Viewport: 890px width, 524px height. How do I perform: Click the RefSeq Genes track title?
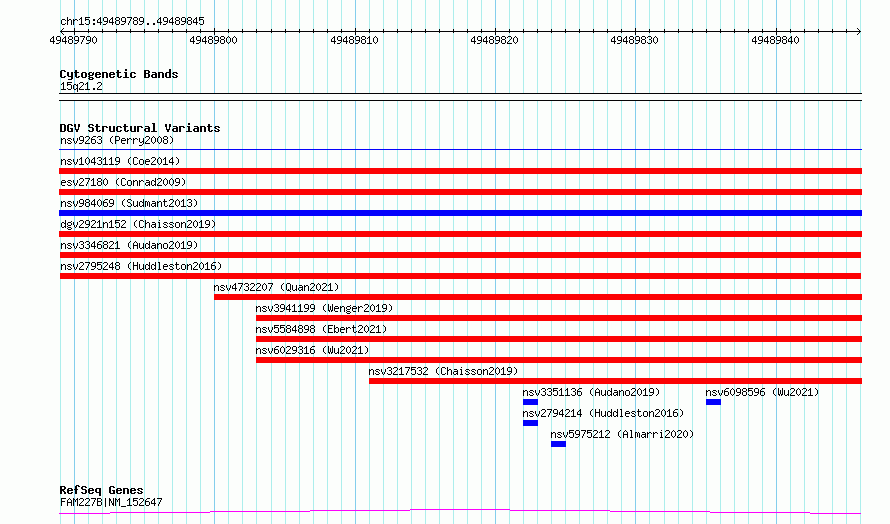[x=101, y=490]
